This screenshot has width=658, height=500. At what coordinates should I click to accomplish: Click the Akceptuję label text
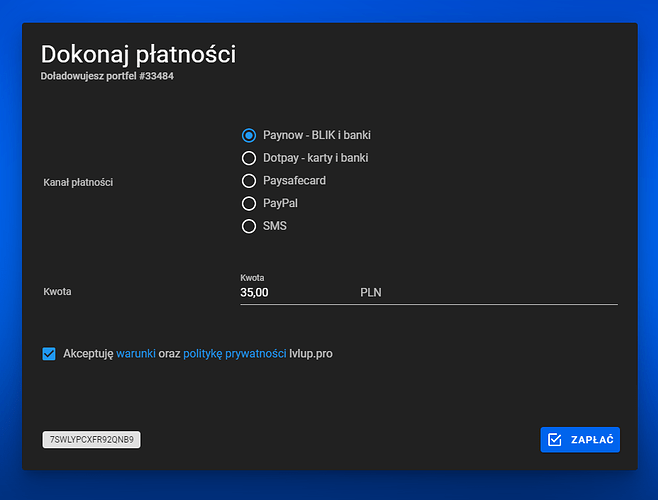pyautogui.click(x=88, y=354)
